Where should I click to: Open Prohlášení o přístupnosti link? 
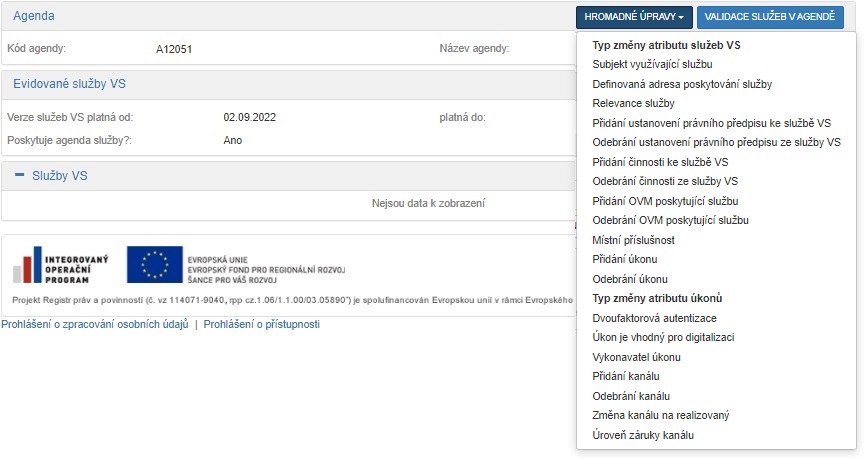point(262,324)
